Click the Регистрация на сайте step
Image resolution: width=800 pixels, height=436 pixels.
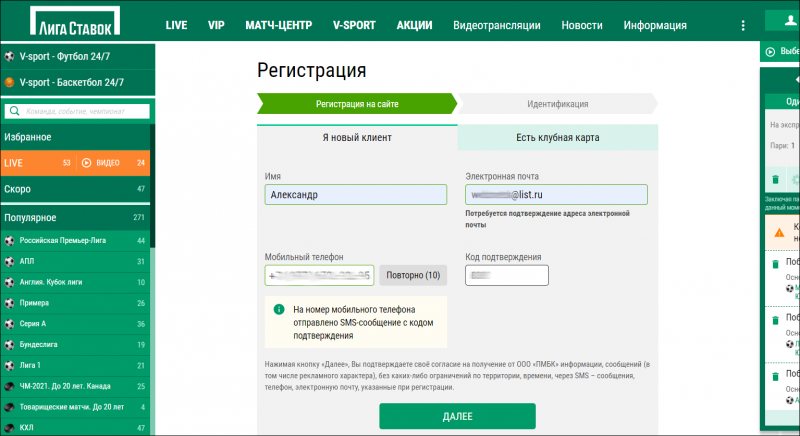357,104
